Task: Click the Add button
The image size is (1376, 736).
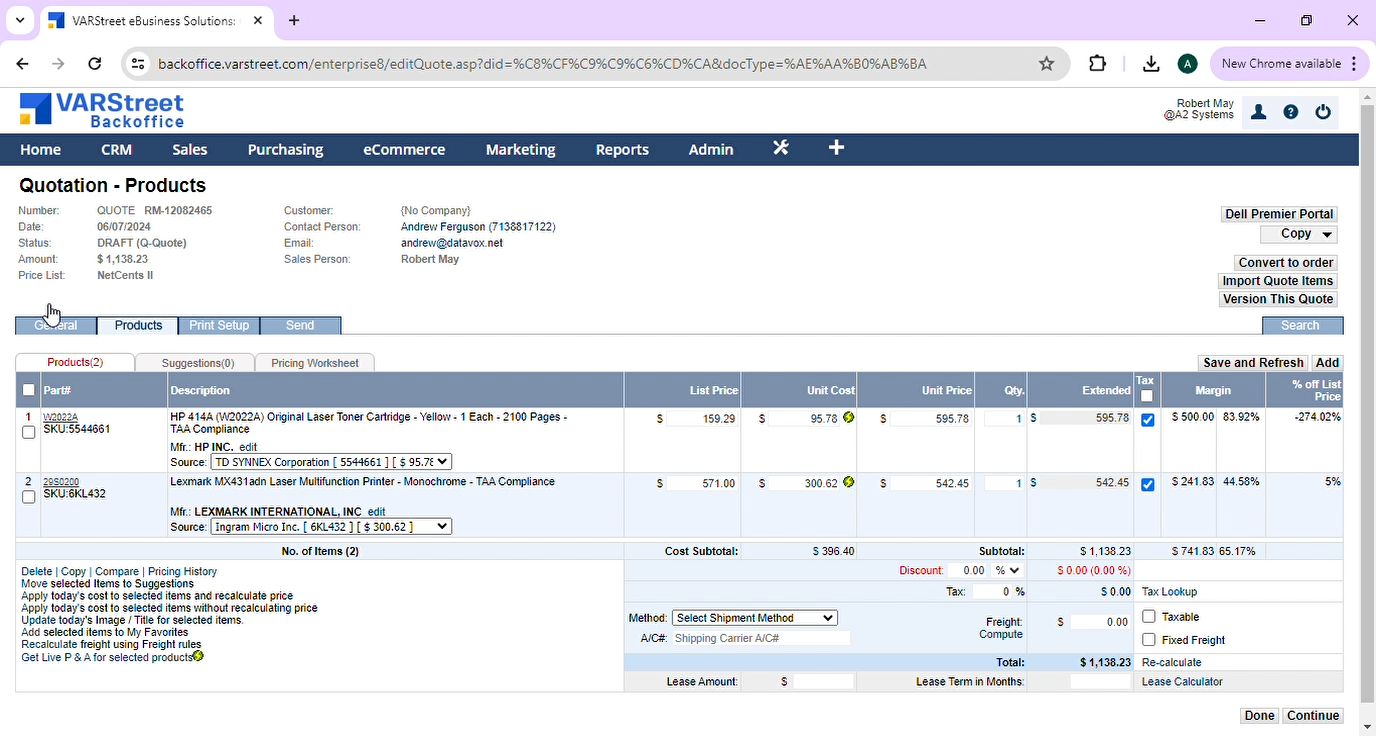Action: click(1327, 363)
